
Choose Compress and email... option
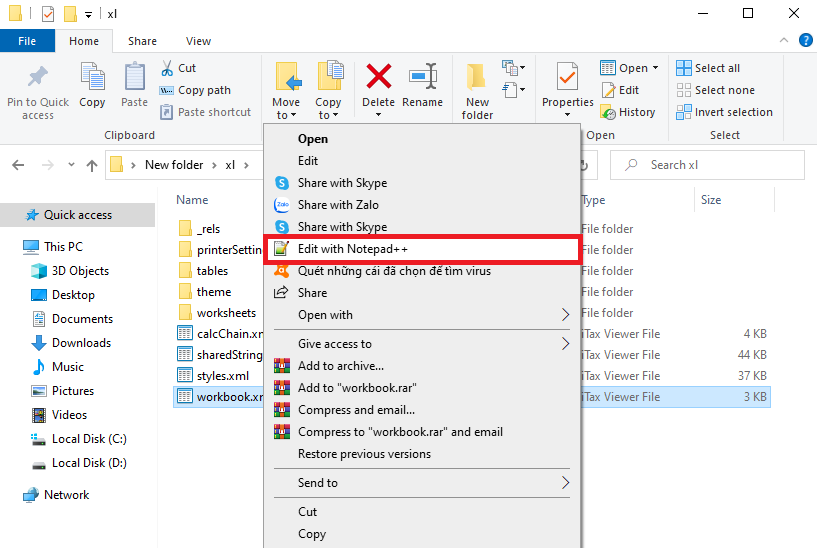coord(356,410)
